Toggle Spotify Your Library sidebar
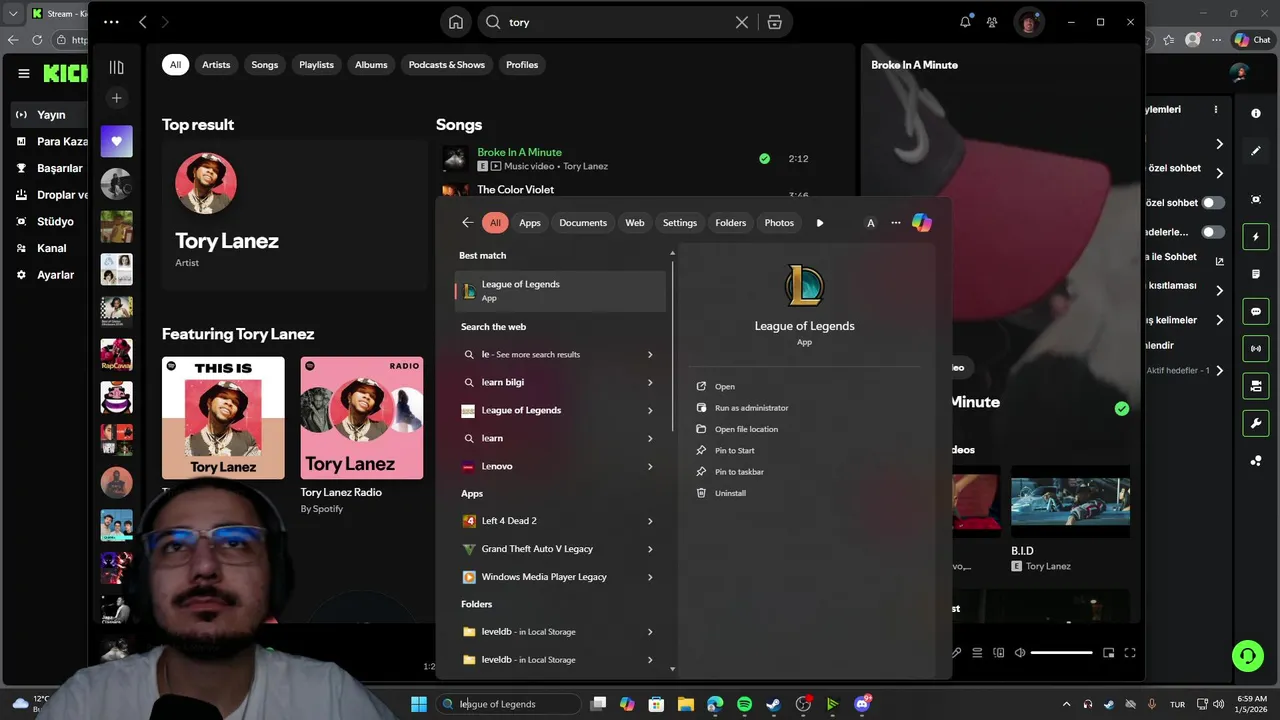Image resolution: width=1280 pixels, height=720 pixels. [x=116, y=67]
